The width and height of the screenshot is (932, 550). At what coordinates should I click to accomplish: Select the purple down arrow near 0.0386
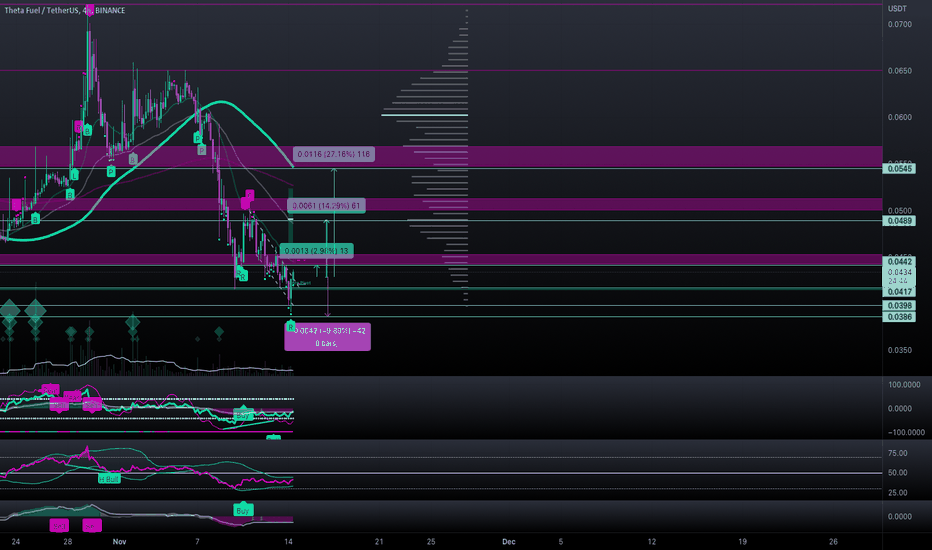(x=328, y=295)
